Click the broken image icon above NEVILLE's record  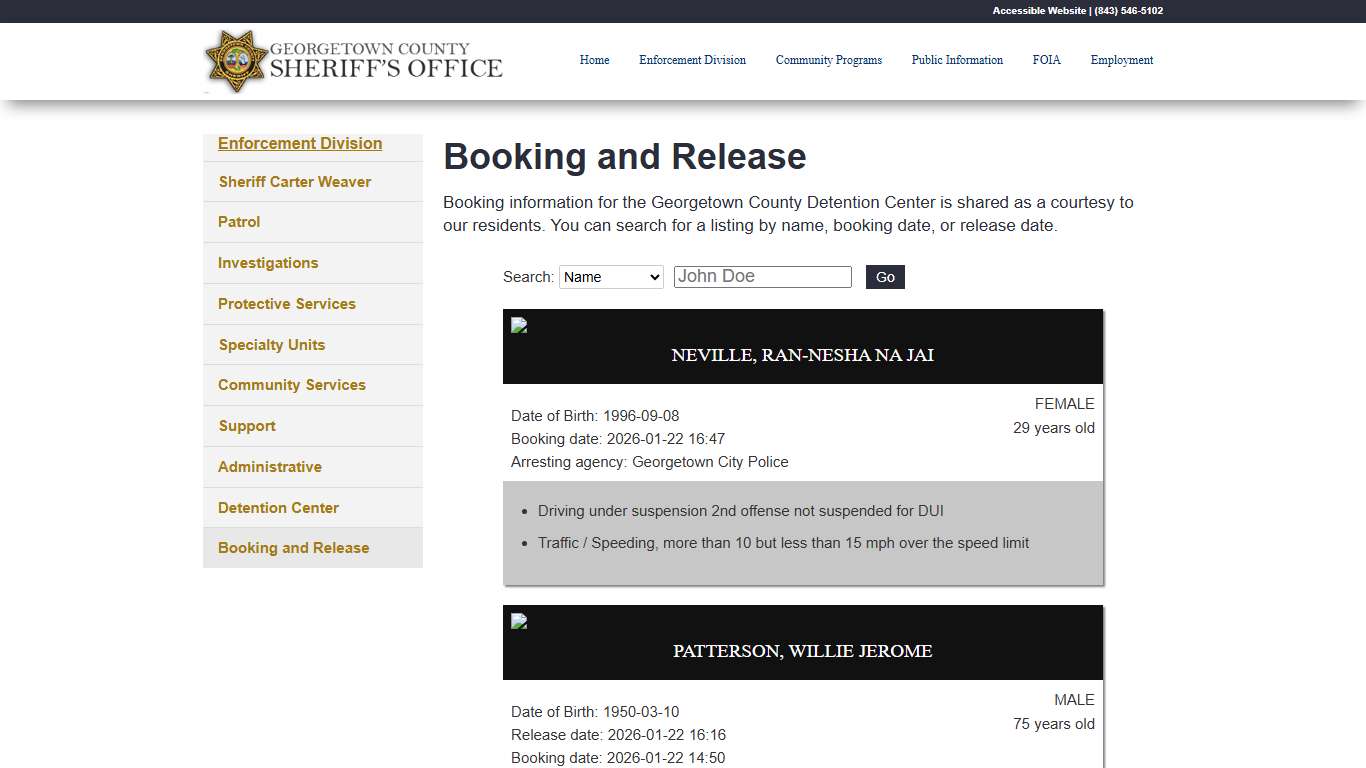click(x=518, y=325)
